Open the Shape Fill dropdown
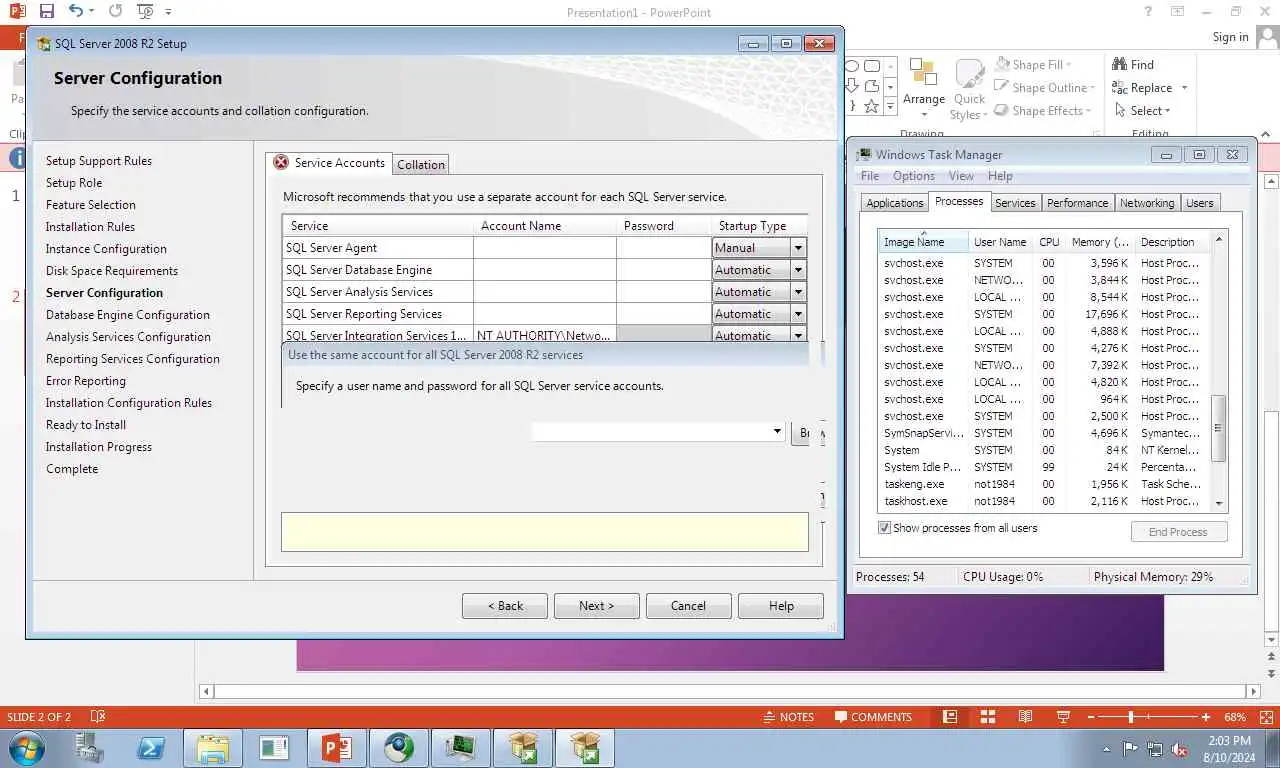The width and height of the screenshot is (1280, 768). click(x=1034, y=65)
